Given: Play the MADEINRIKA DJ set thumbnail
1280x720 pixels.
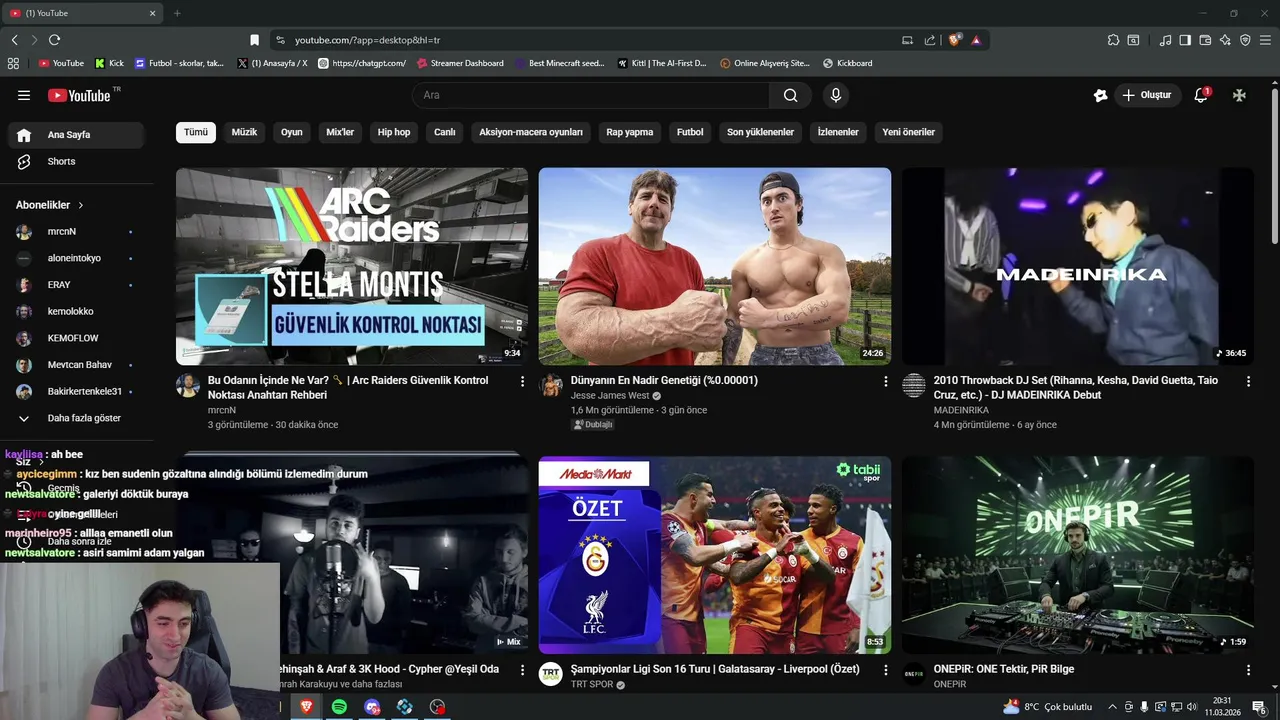Looking at the screenshot, I should pos(1078,266).
